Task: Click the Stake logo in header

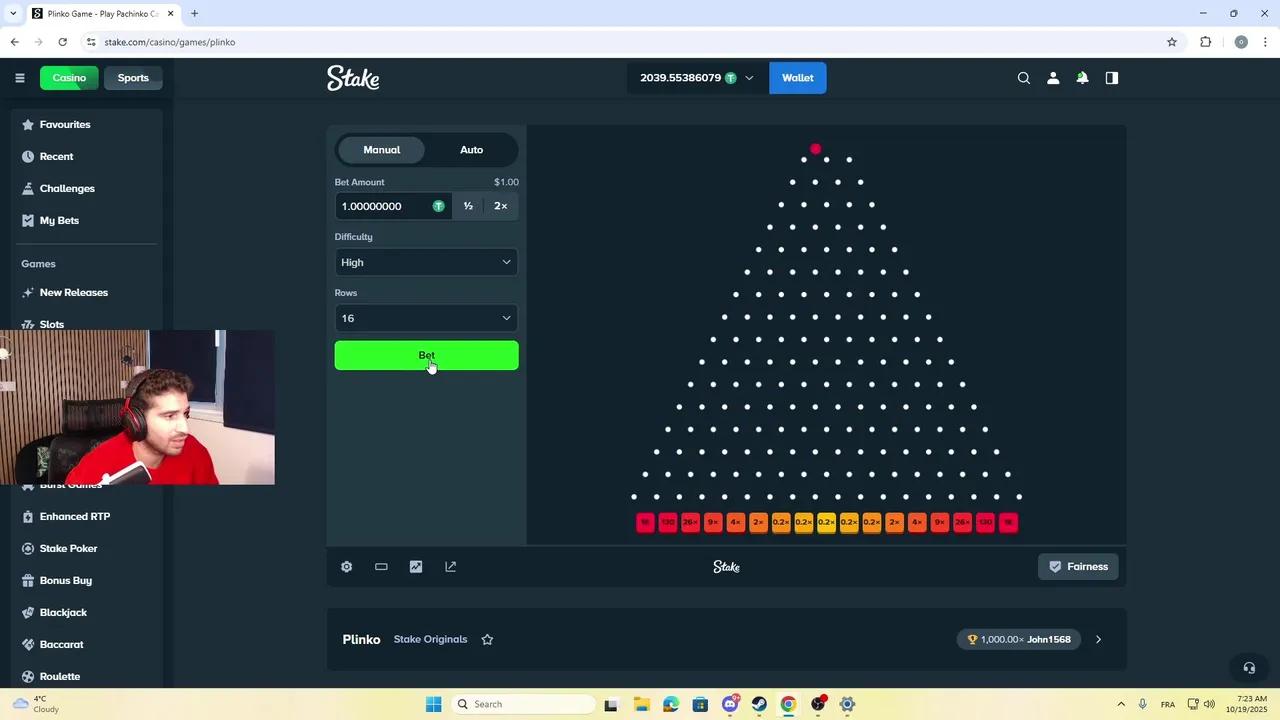Action: click(353, 78)
